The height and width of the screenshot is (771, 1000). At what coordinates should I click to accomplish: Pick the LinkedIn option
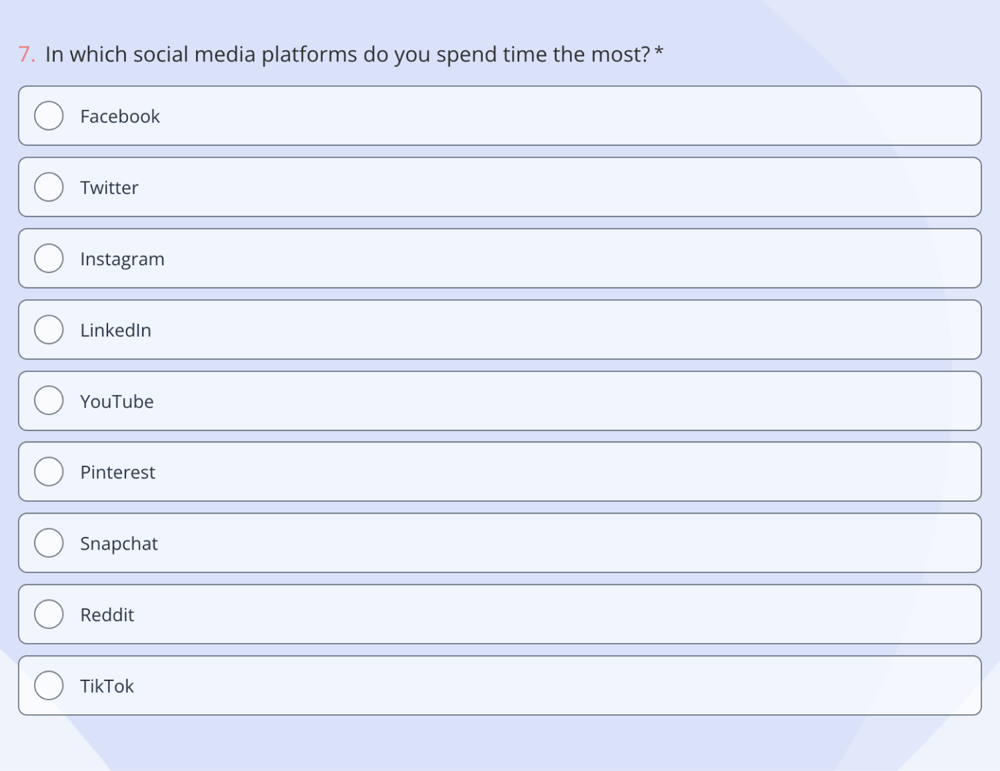pos(48,329)
